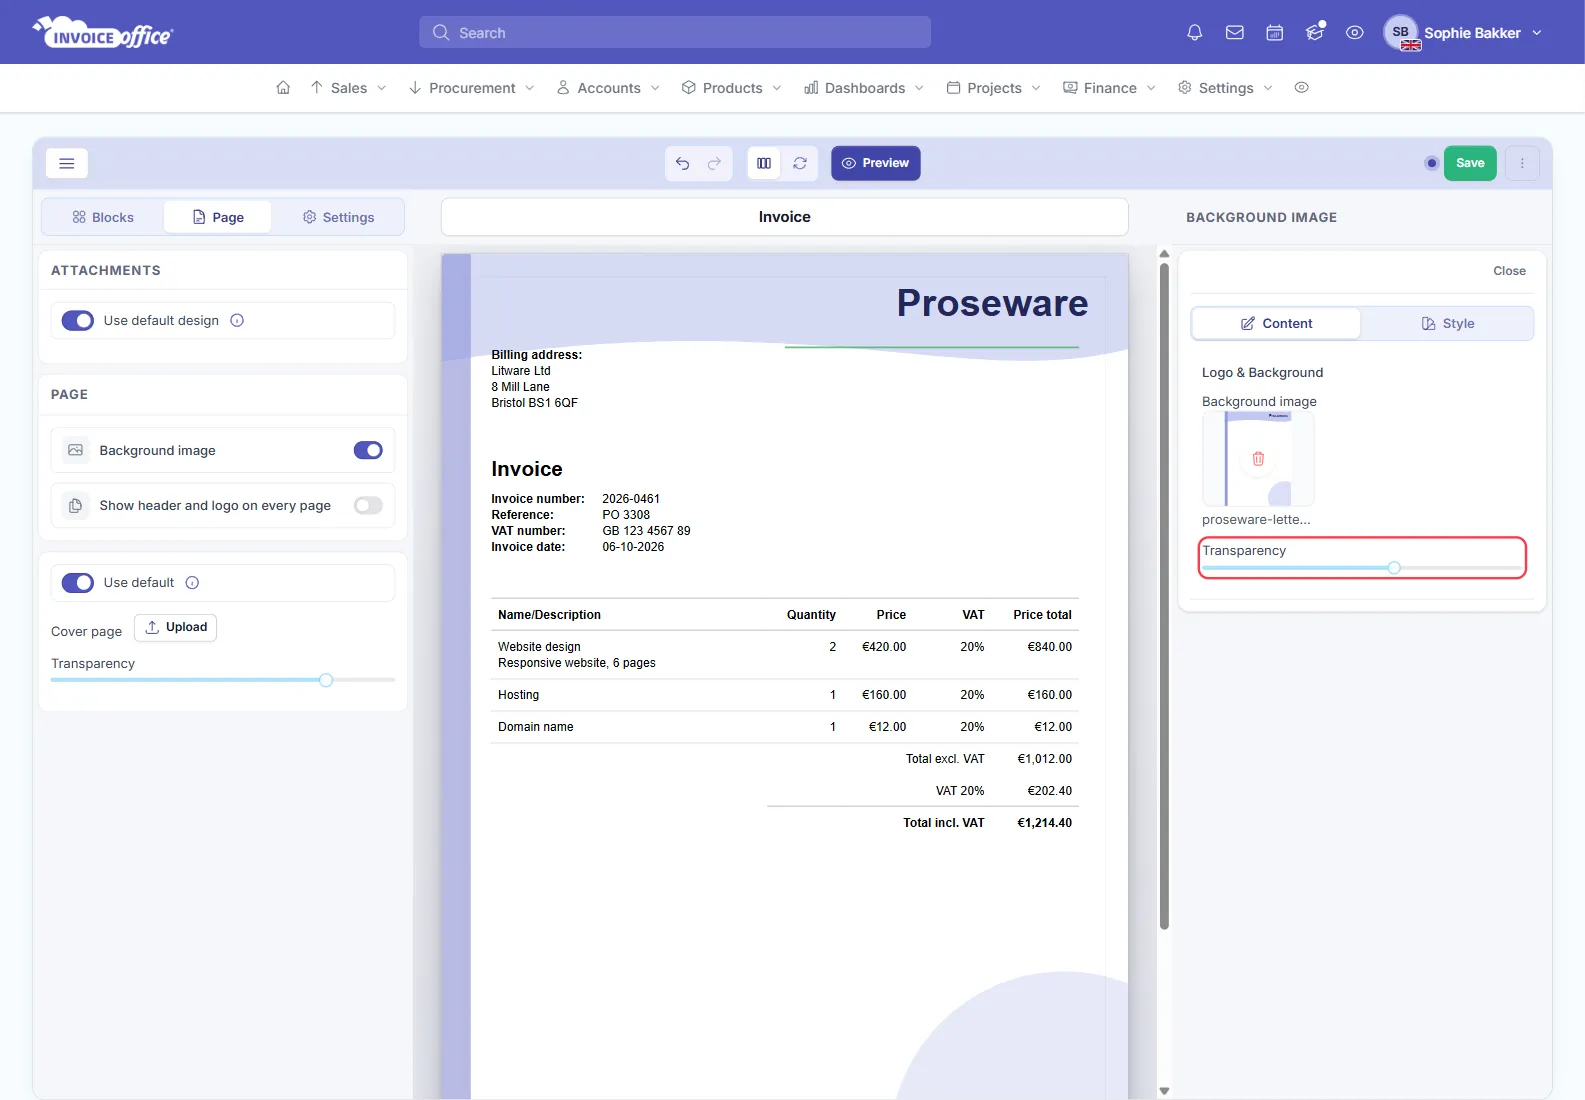Click info icon next to Use default

192,583
